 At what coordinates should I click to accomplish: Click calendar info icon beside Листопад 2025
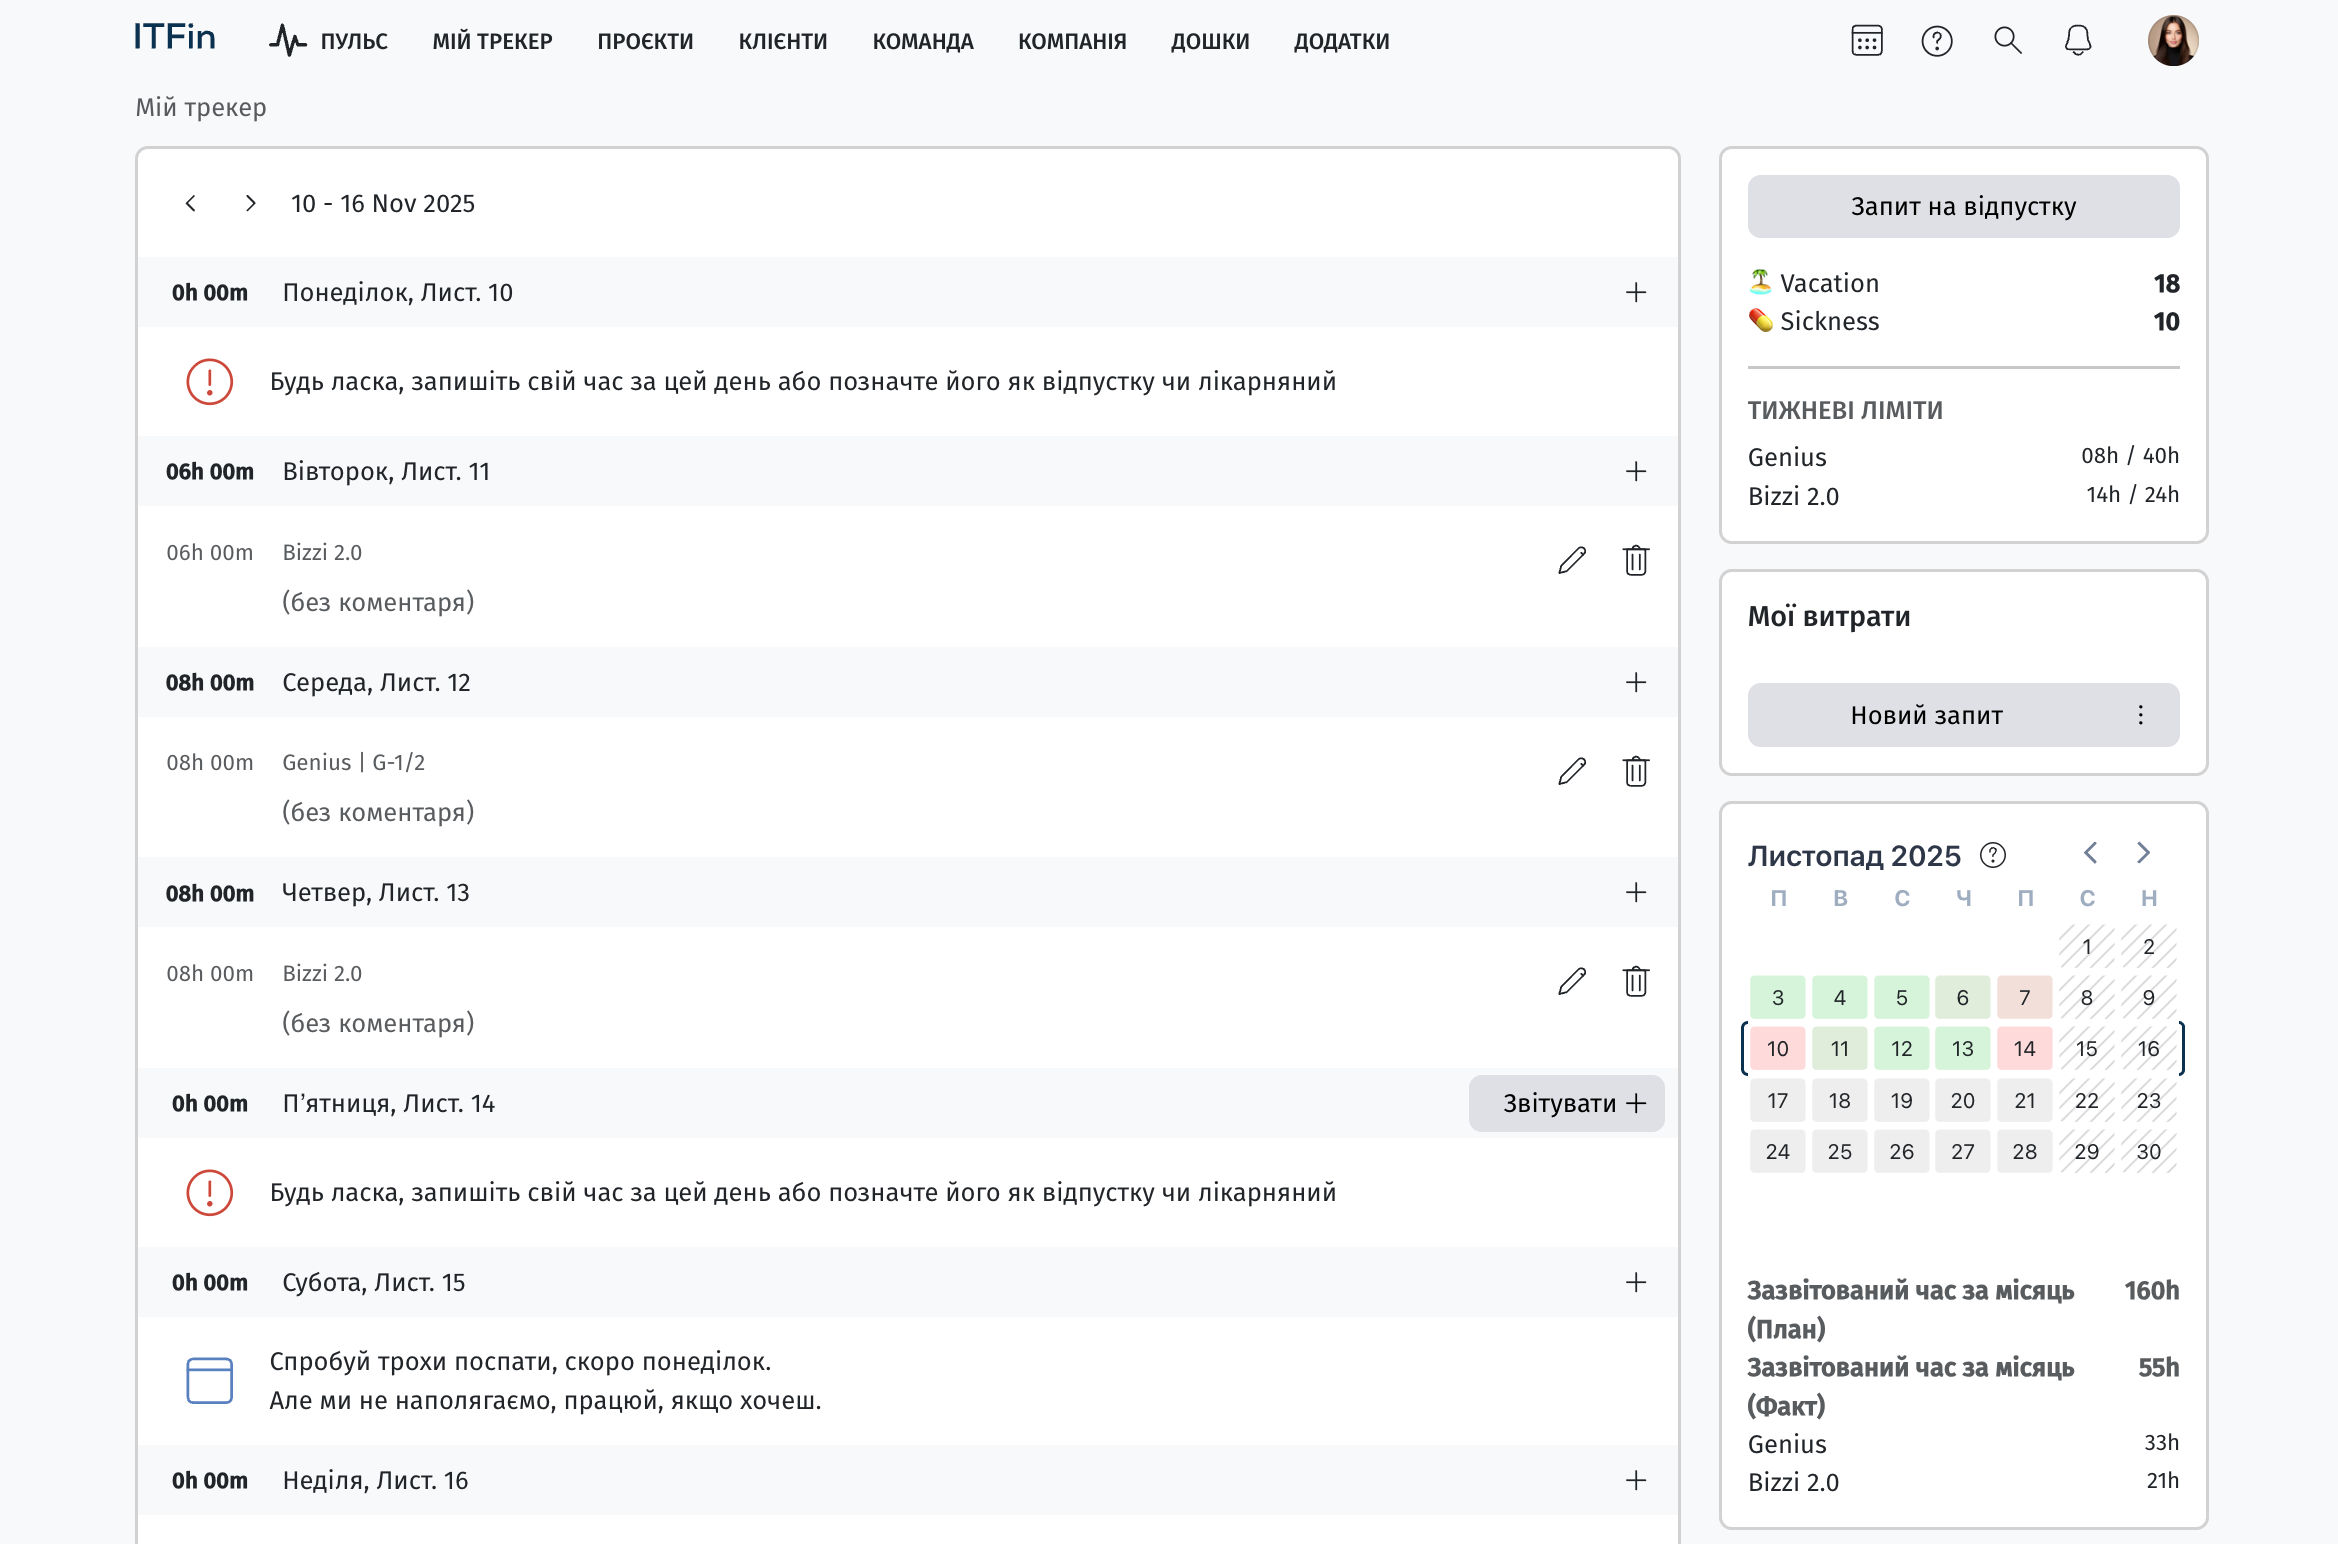pos(1993,855)
